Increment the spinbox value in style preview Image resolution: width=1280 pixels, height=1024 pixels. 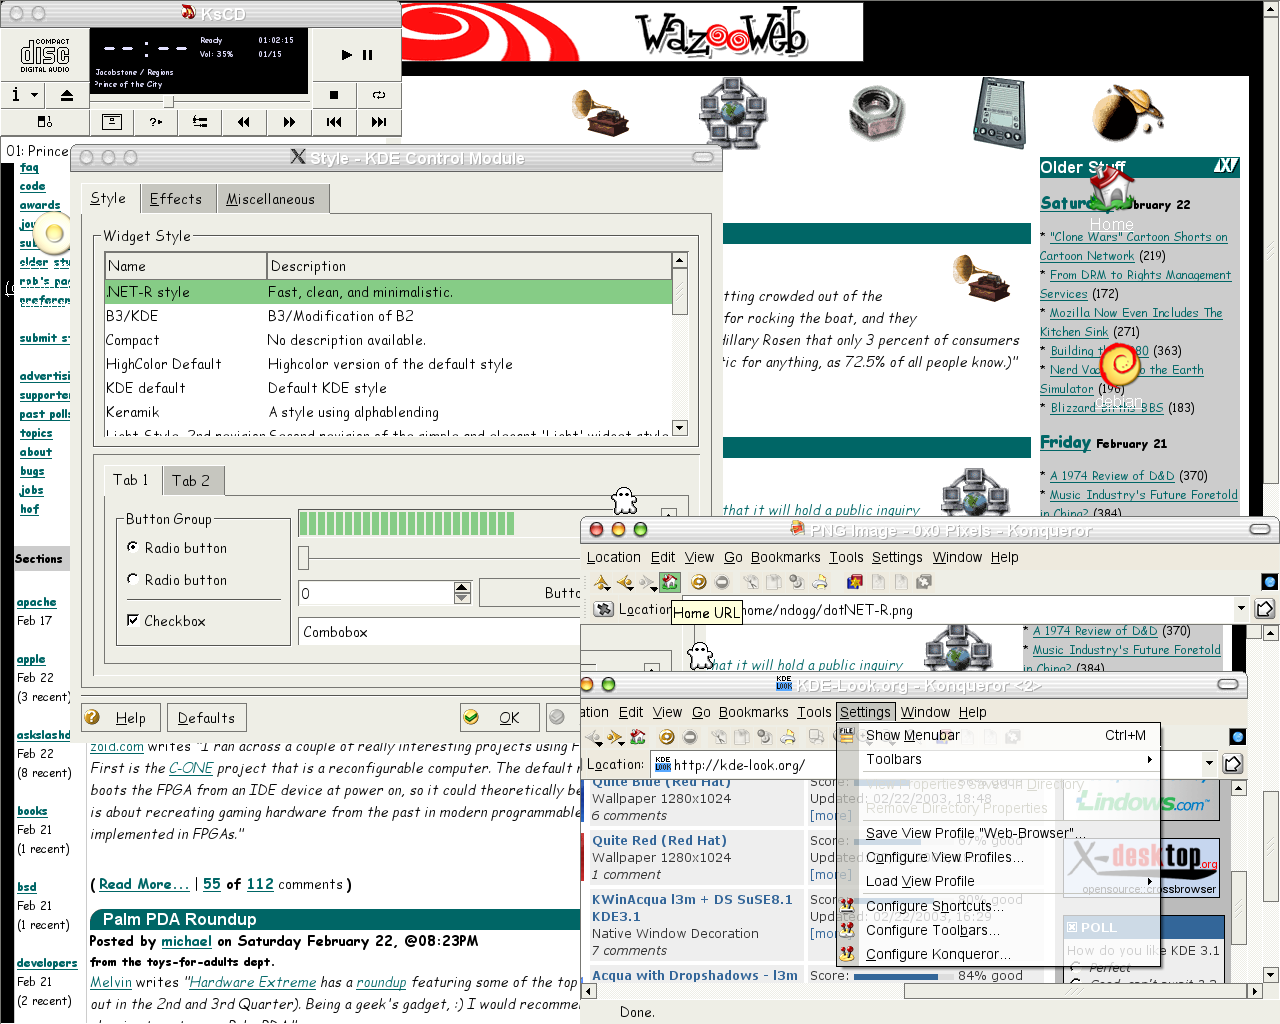point(462,587)
